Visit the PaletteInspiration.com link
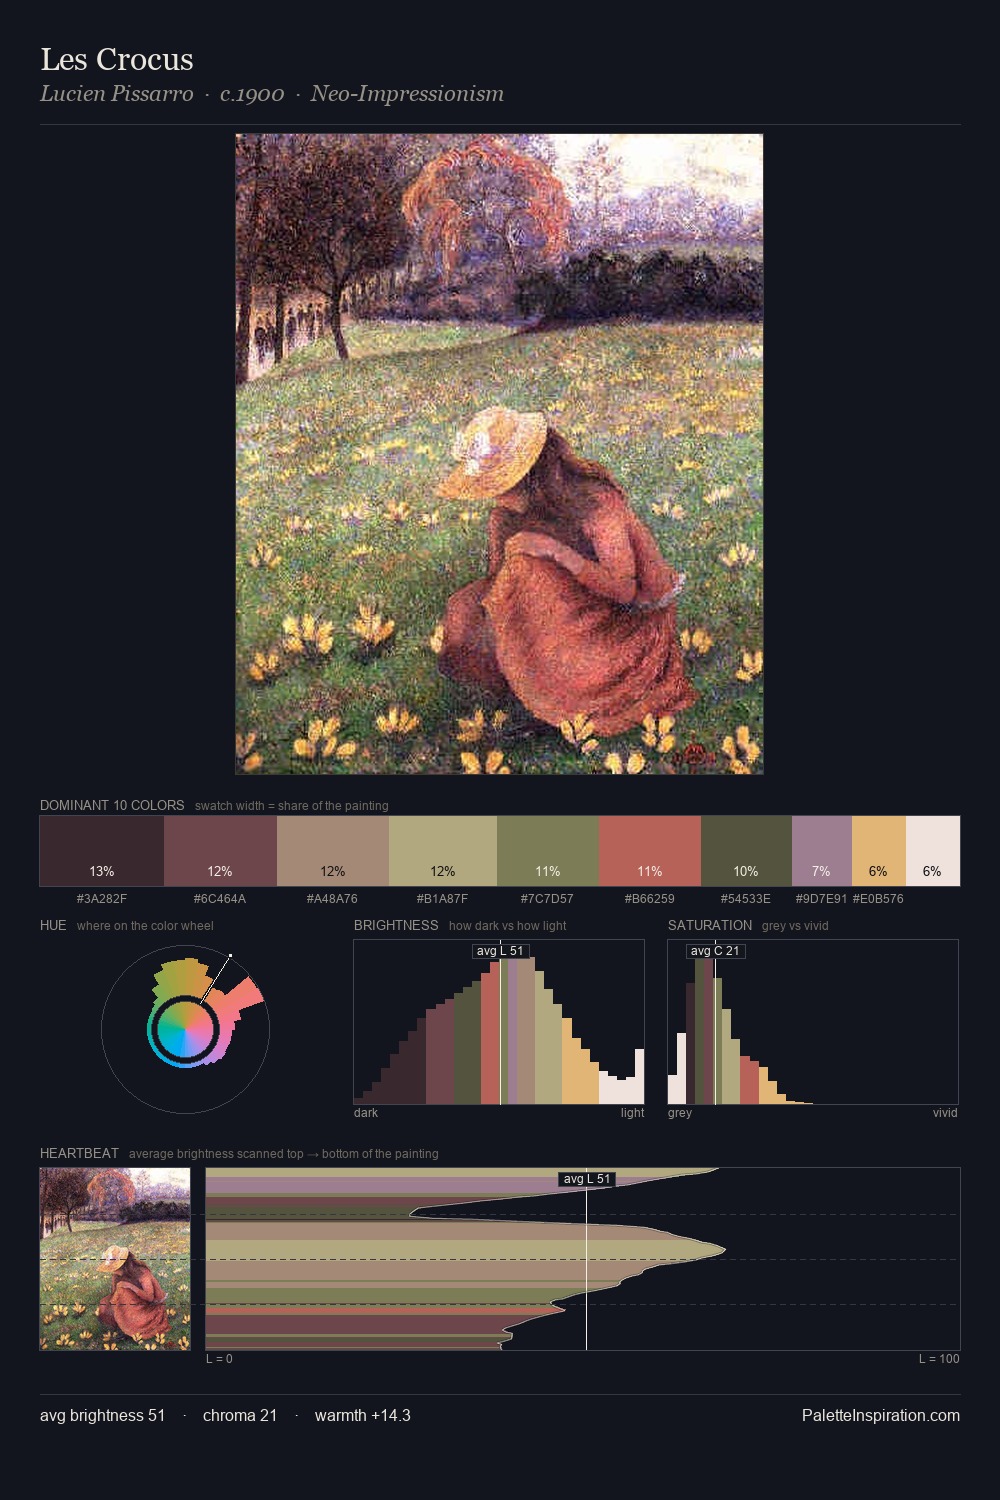 [881, 1415]
